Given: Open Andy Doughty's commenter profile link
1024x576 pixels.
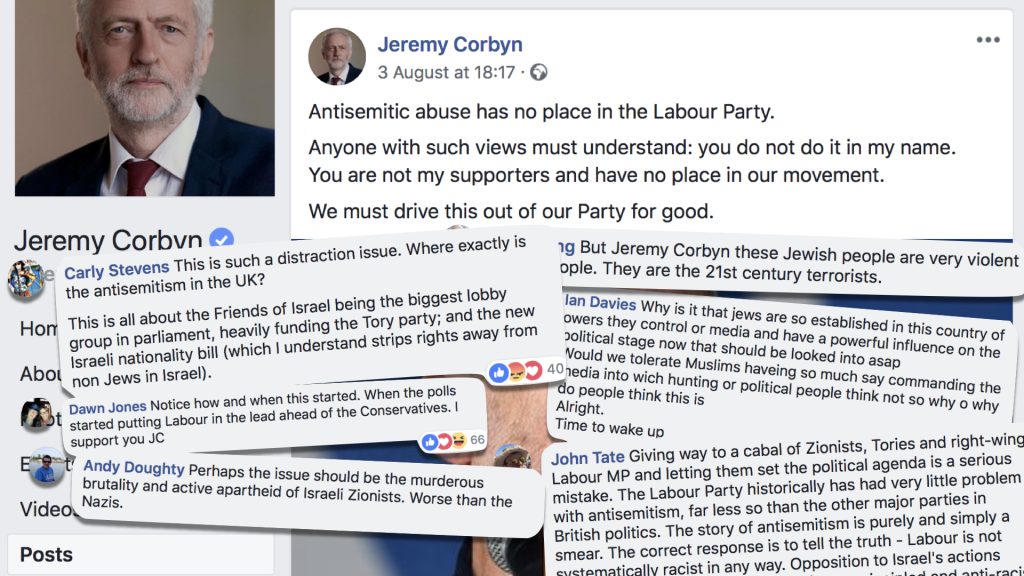Looking at the screenshot, I should [134, 467].
